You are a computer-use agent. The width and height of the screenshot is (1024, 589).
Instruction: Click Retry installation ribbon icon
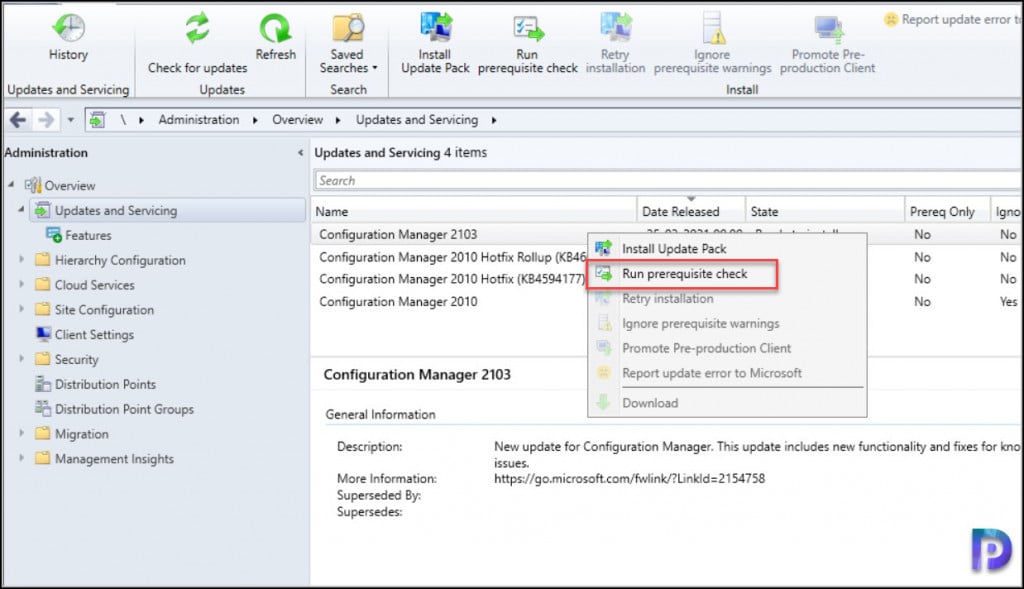tap(615, 28)
